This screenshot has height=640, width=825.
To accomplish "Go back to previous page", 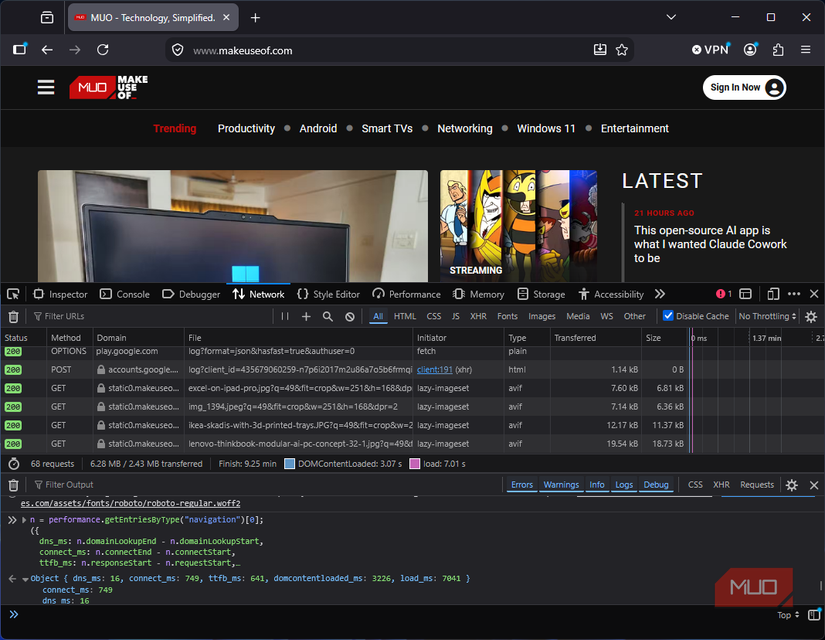I will pyautogui.click(x=47, y=50).
